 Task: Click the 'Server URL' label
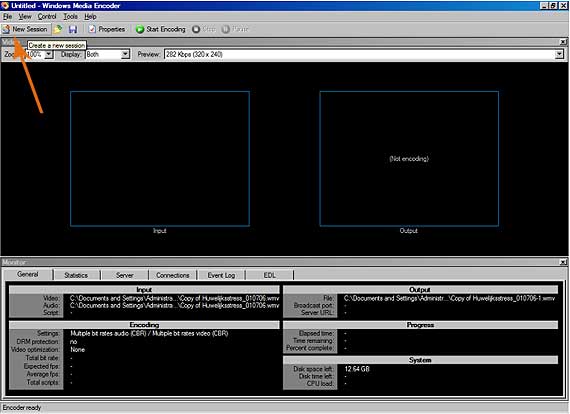coord(317,313)
